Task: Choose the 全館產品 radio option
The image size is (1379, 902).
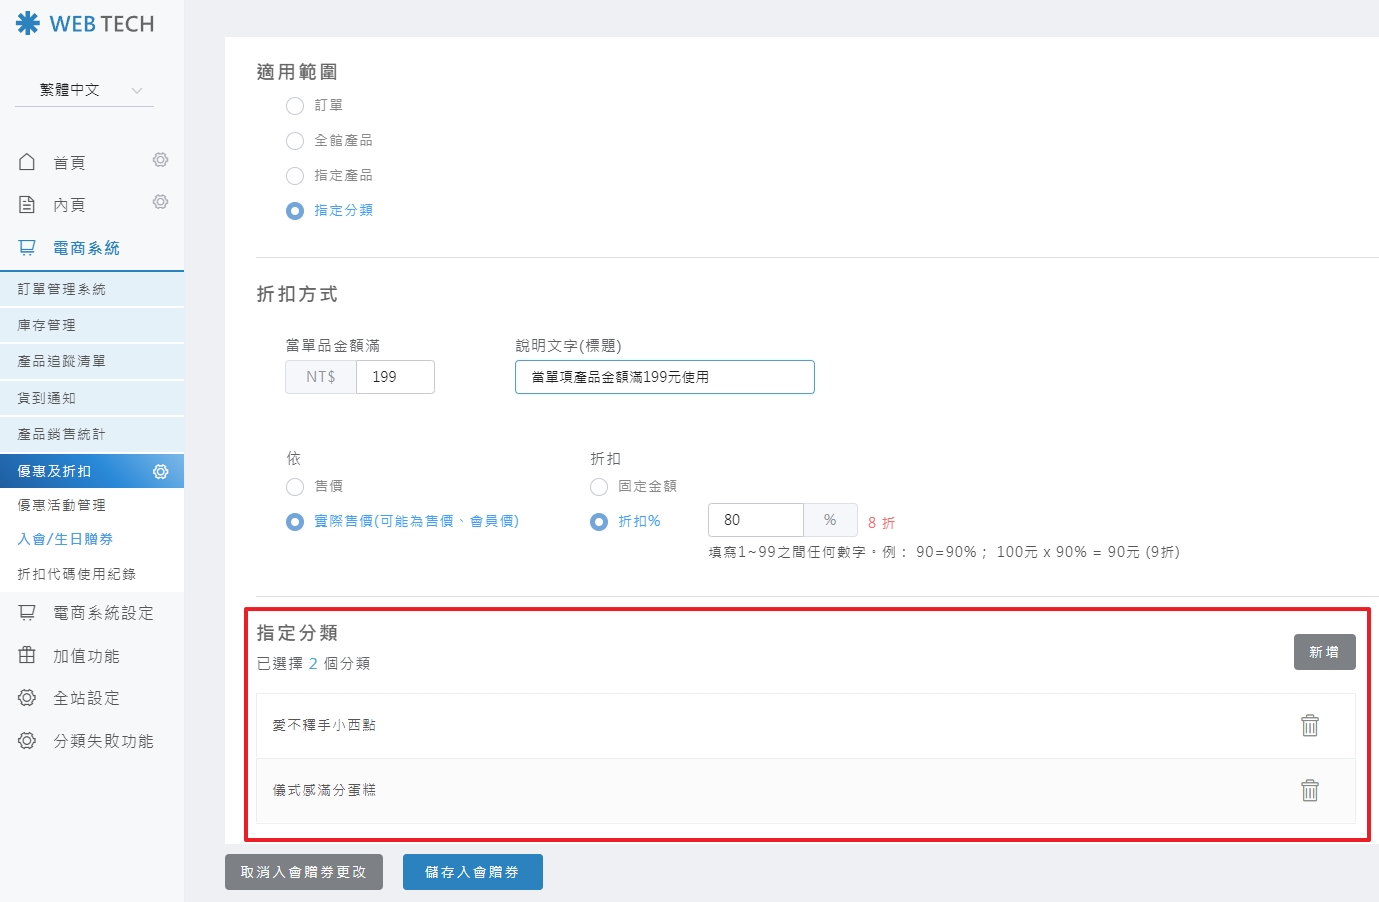Action: (x=295, y=141)
